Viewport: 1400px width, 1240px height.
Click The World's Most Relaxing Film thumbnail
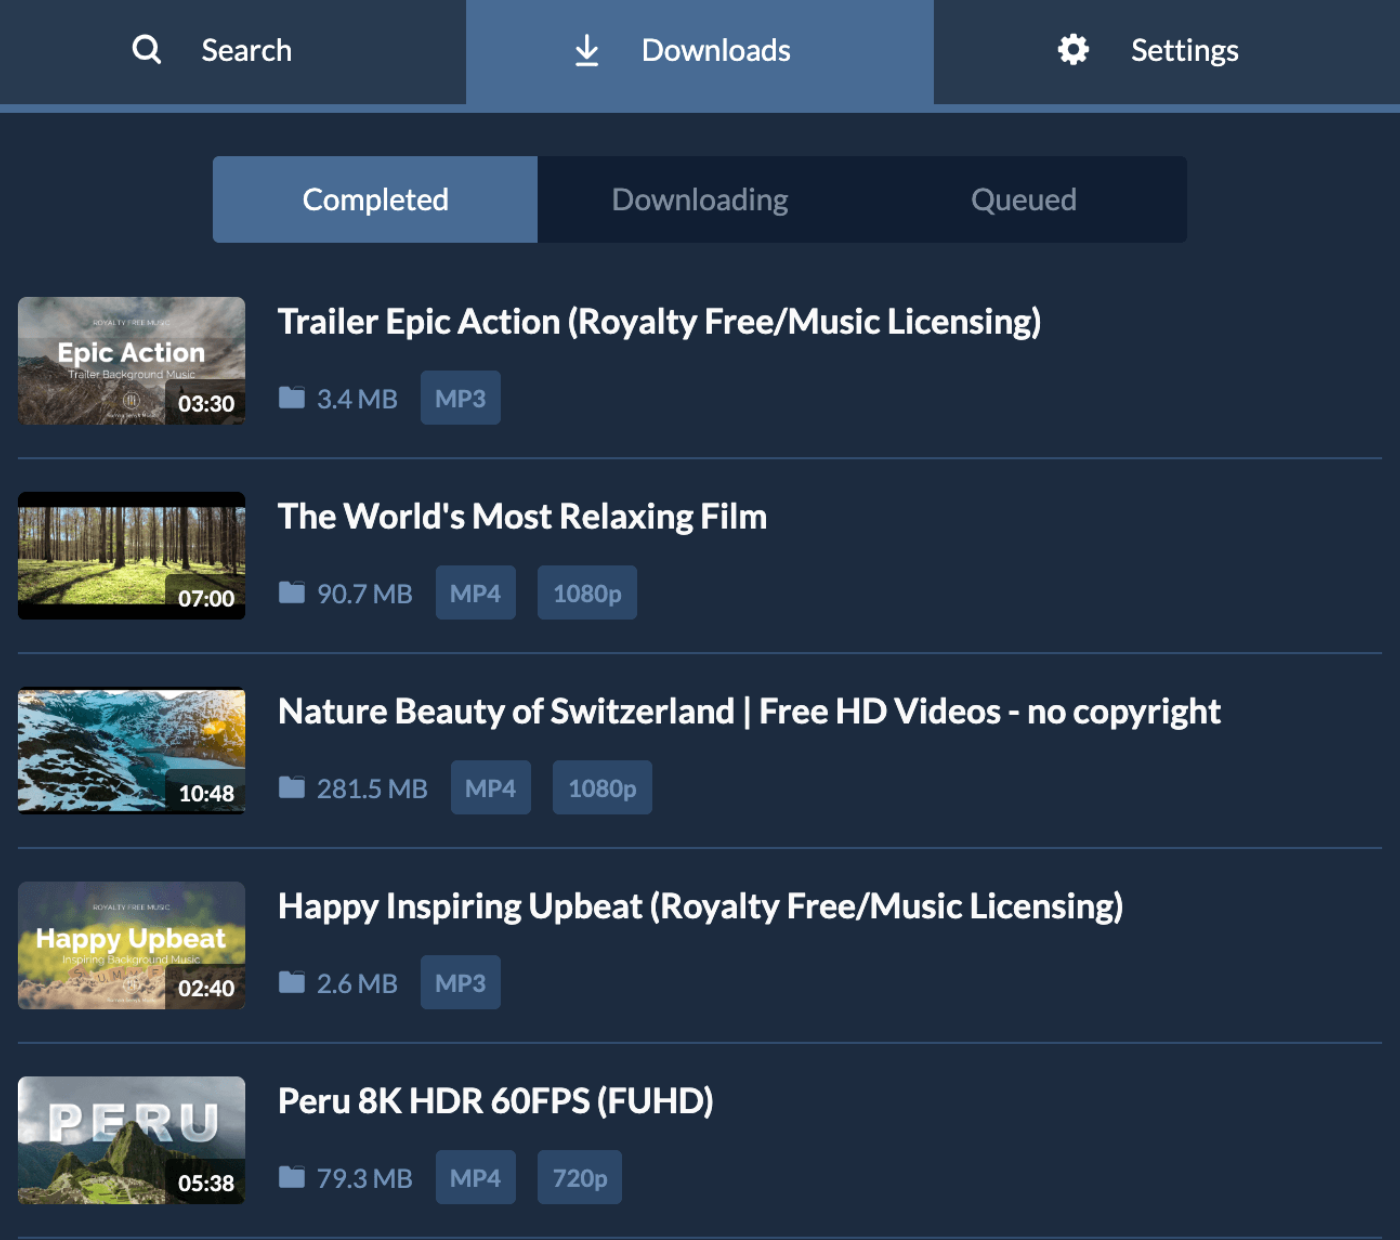pos(131,555)
